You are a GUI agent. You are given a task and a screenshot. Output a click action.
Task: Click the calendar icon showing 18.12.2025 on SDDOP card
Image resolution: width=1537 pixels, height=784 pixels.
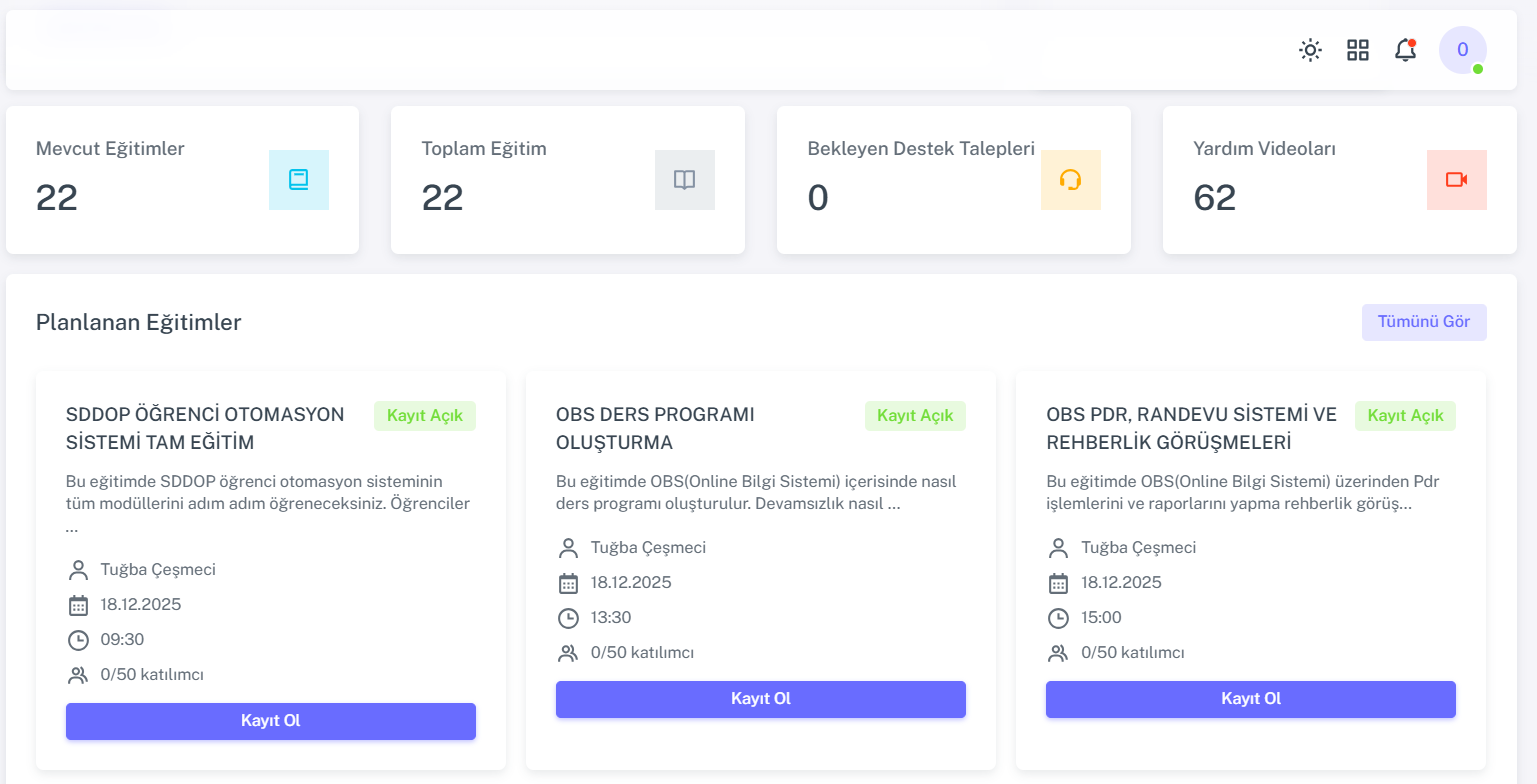[79, 604]
